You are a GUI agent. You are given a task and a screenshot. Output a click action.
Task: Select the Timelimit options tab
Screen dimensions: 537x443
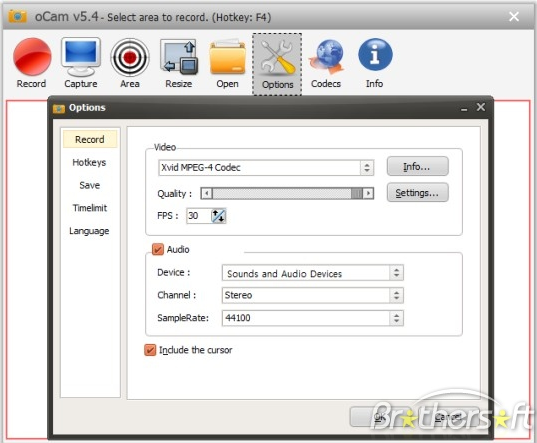(90, 208)
